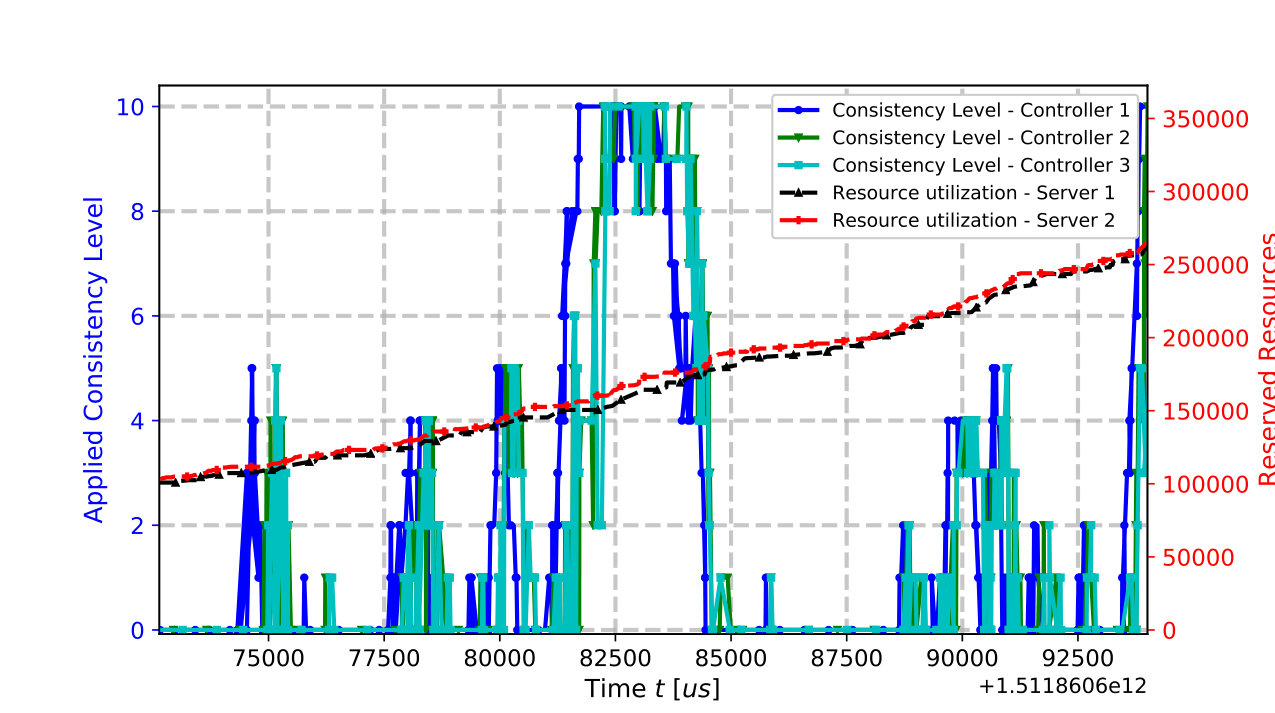The image size is (1275, 713).
Task: Click the y-axis label Applied Consistency Level
Action: pyautogui.click(x=93, y=359)
